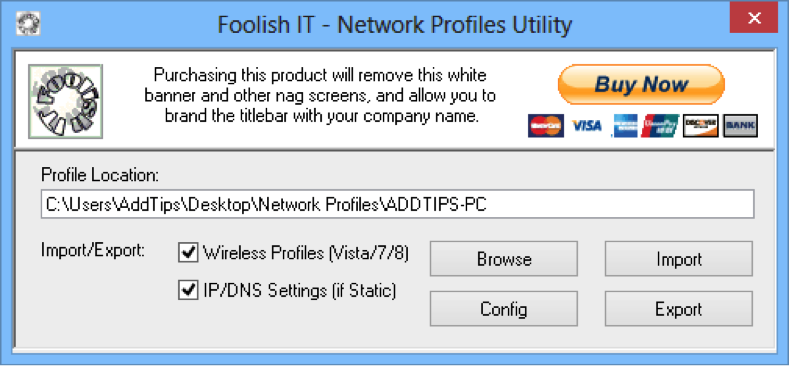
Task: Click inside the Profile Location path field
Action: 398,204
